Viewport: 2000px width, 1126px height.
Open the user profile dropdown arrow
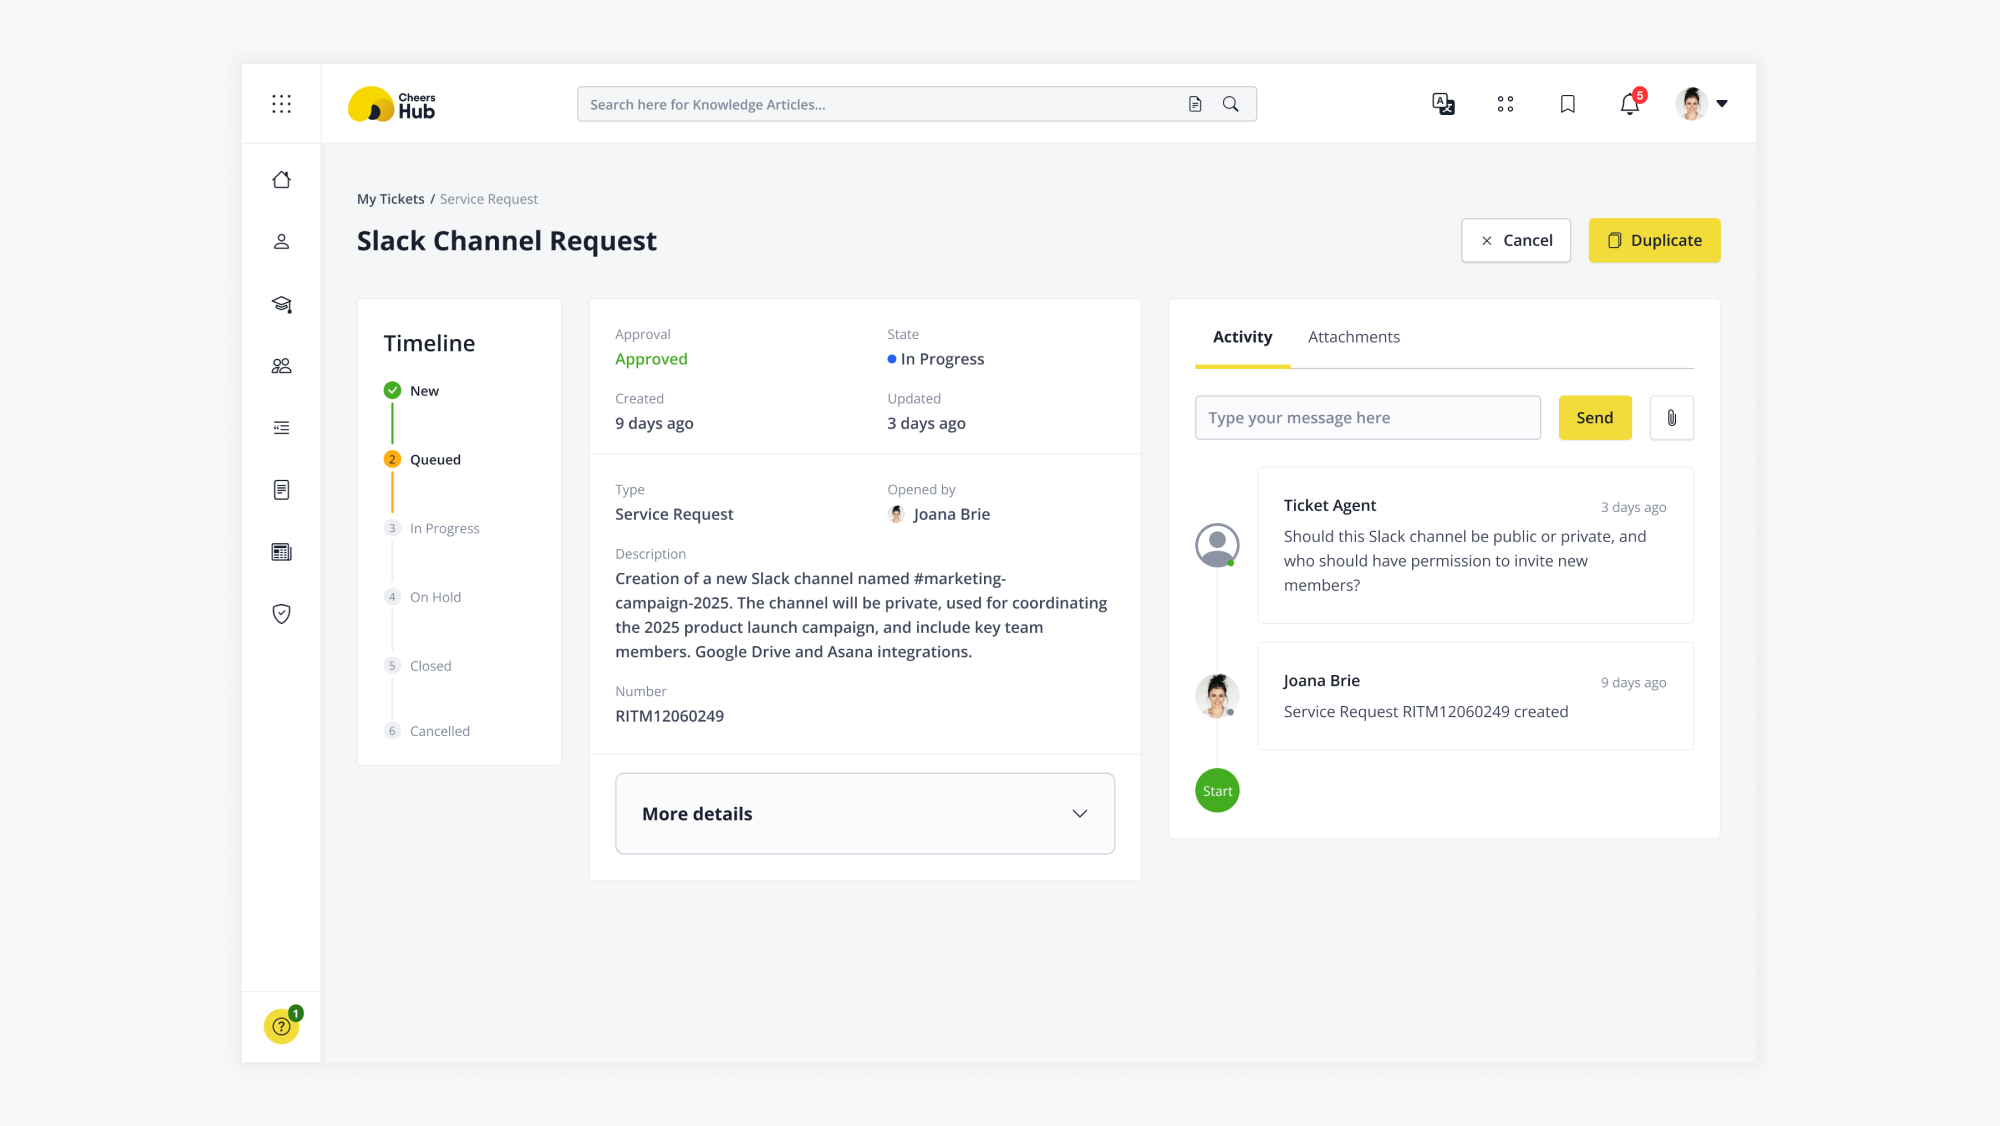(x=1721, y=104)
